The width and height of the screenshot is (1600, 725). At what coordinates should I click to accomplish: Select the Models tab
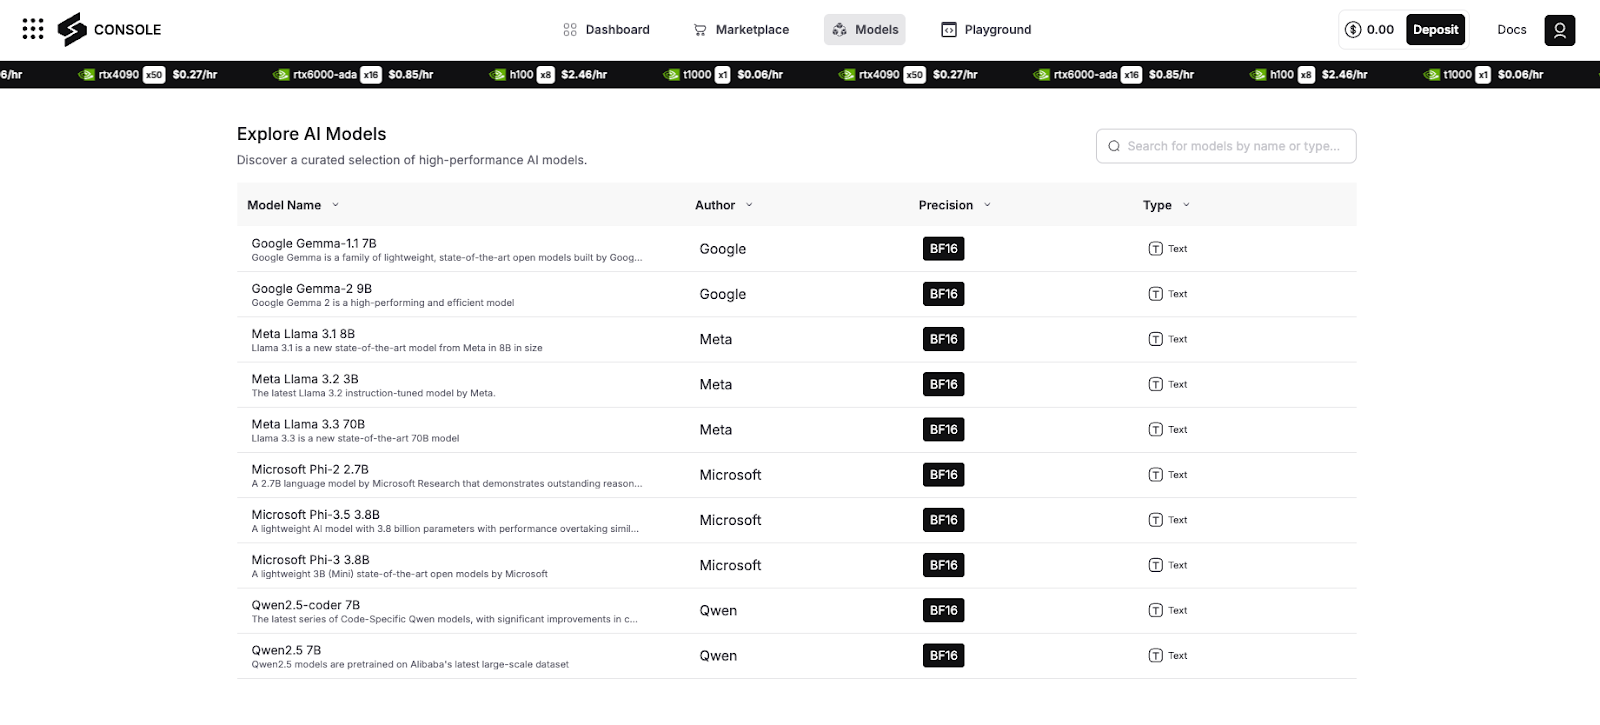[865, 30]
